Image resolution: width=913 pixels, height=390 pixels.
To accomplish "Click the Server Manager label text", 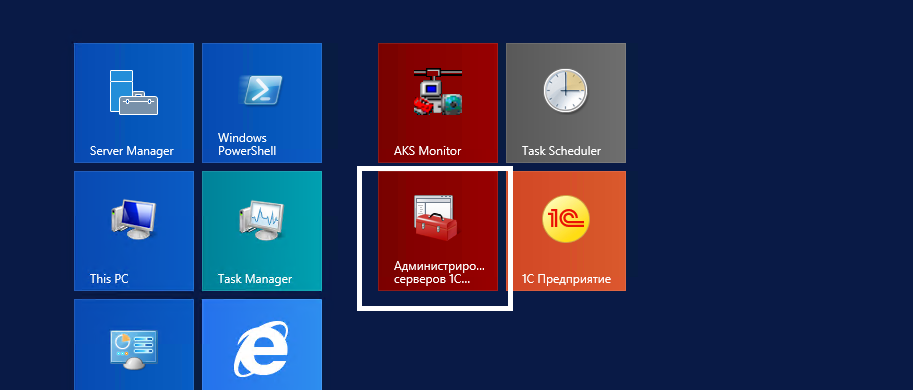I will (132, 151).
